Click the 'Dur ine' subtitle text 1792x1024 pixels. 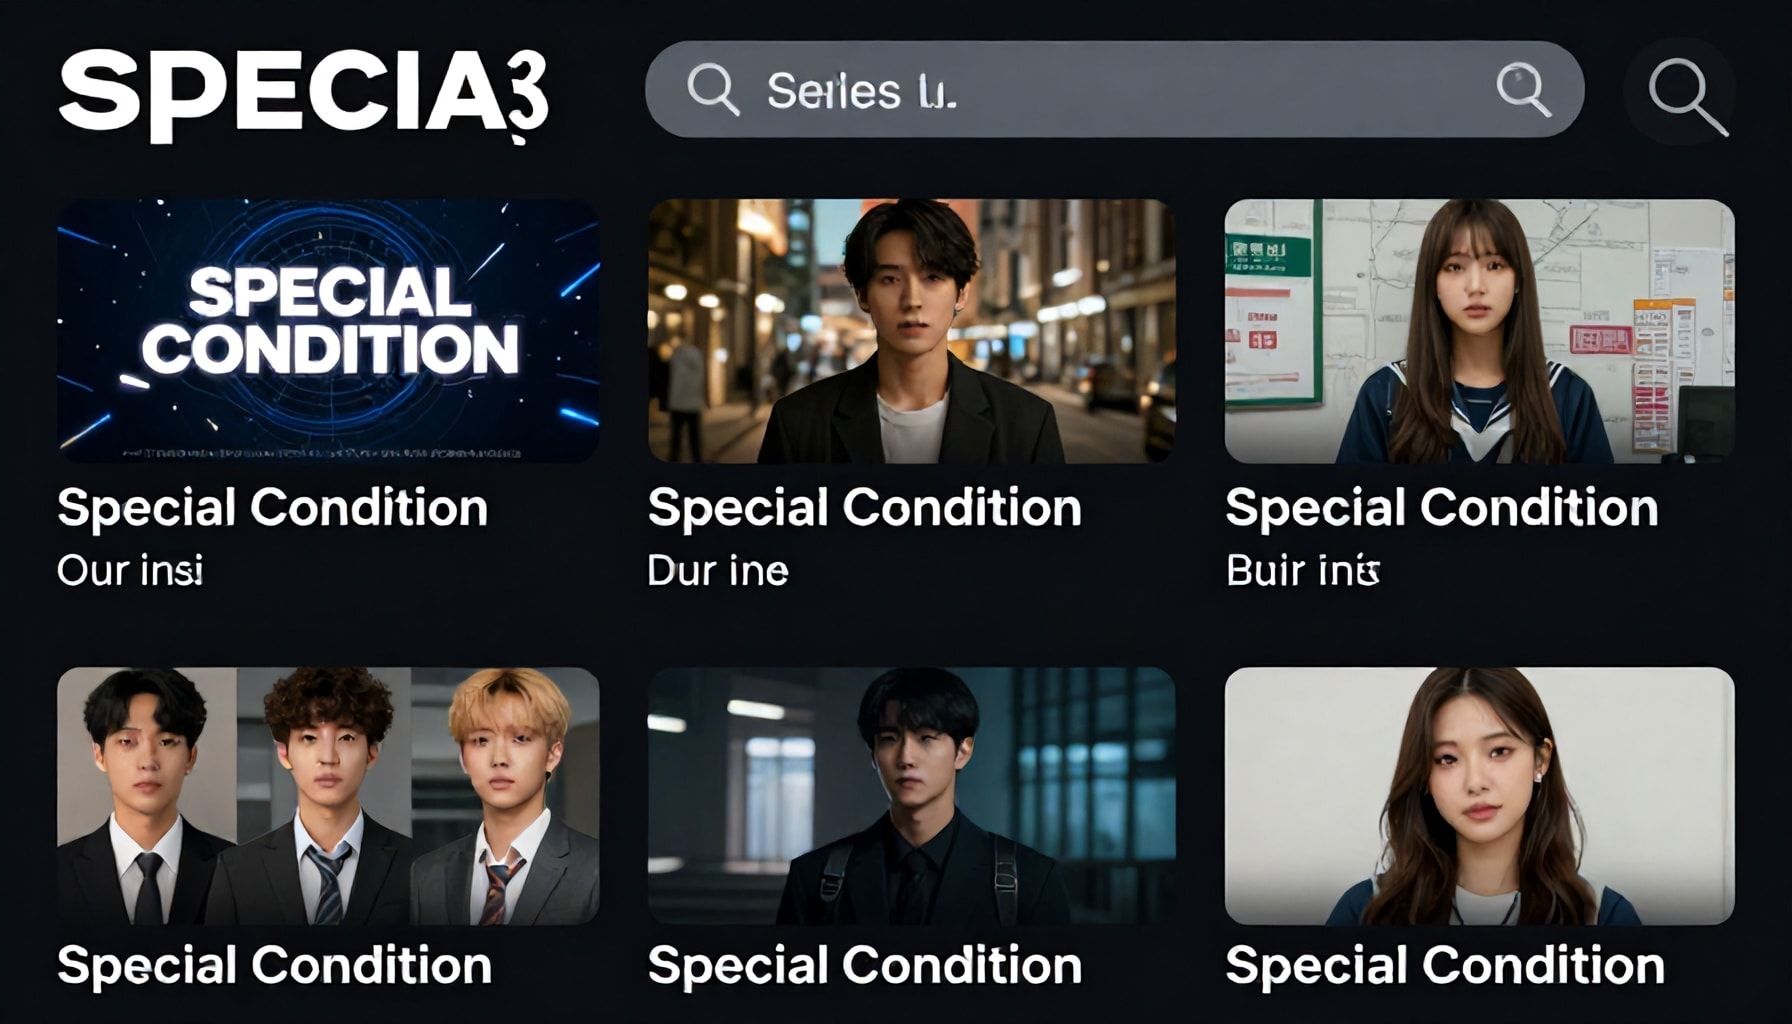(717, 571)
